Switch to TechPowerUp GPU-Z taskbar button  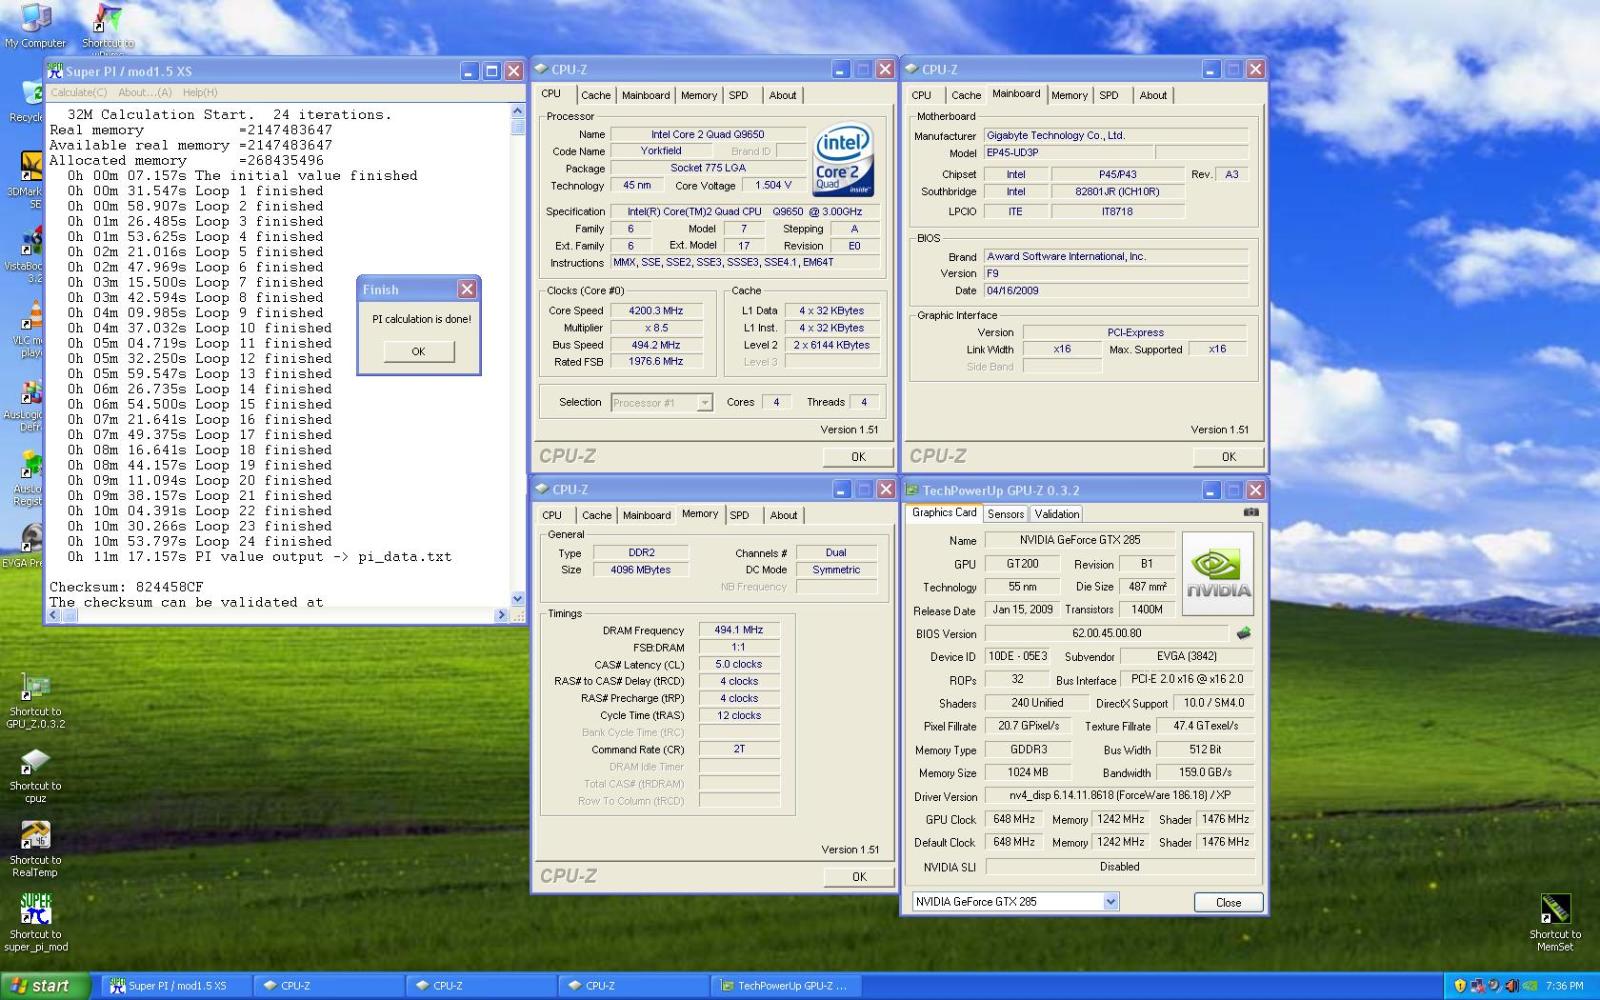(786, 986)
